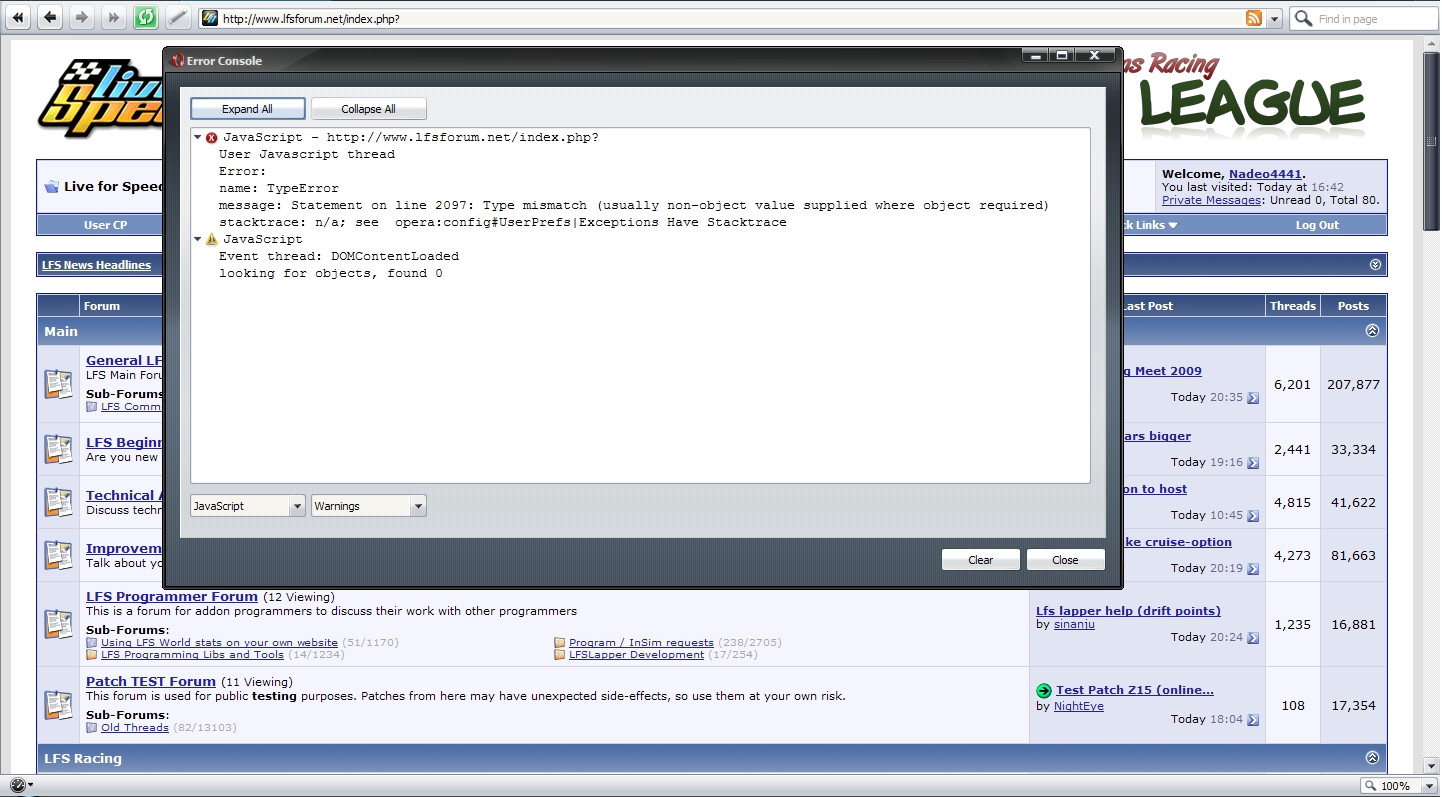This screenshot has height=797, width=1442.
Task: Click the site favicon in the address bar
Action: (x=210, y=18)
